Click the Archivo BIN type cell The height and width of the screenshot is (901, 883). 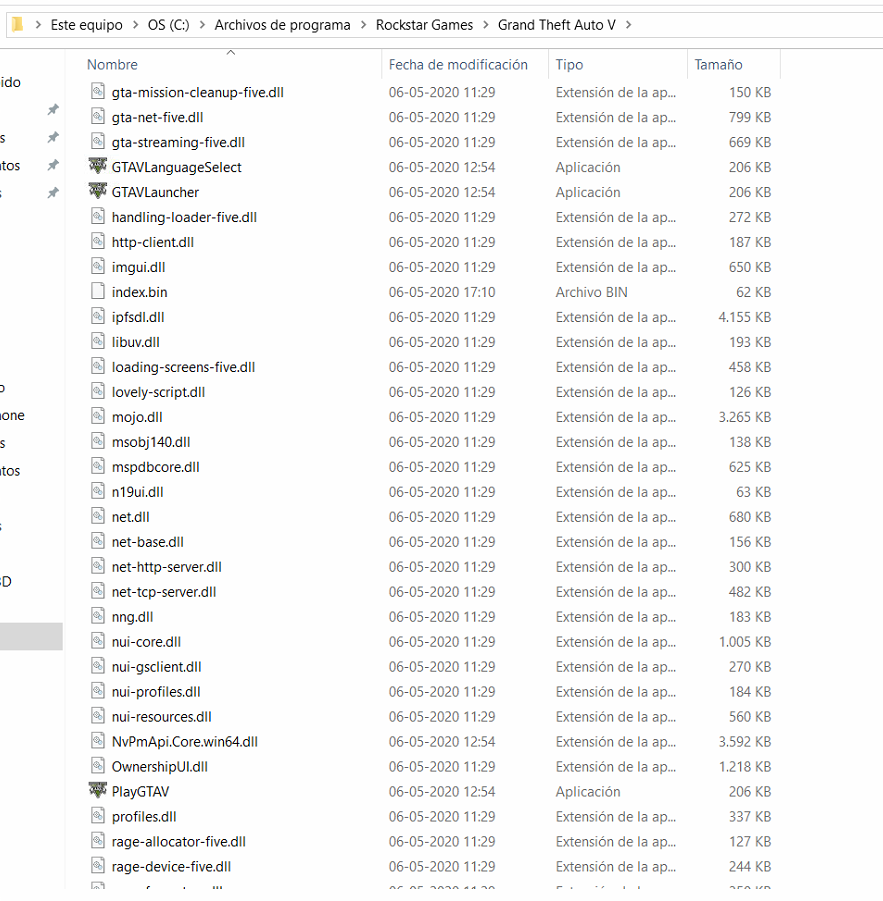pyautogui.click(x=591, y=292)
